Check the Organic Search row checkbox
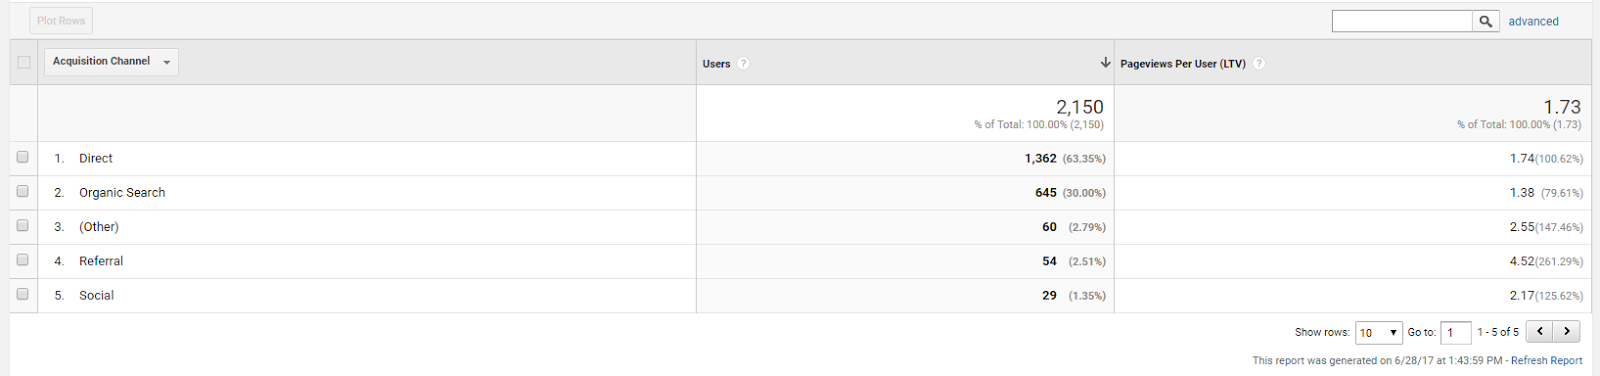The image size is (1600, 376). (23, 191)
